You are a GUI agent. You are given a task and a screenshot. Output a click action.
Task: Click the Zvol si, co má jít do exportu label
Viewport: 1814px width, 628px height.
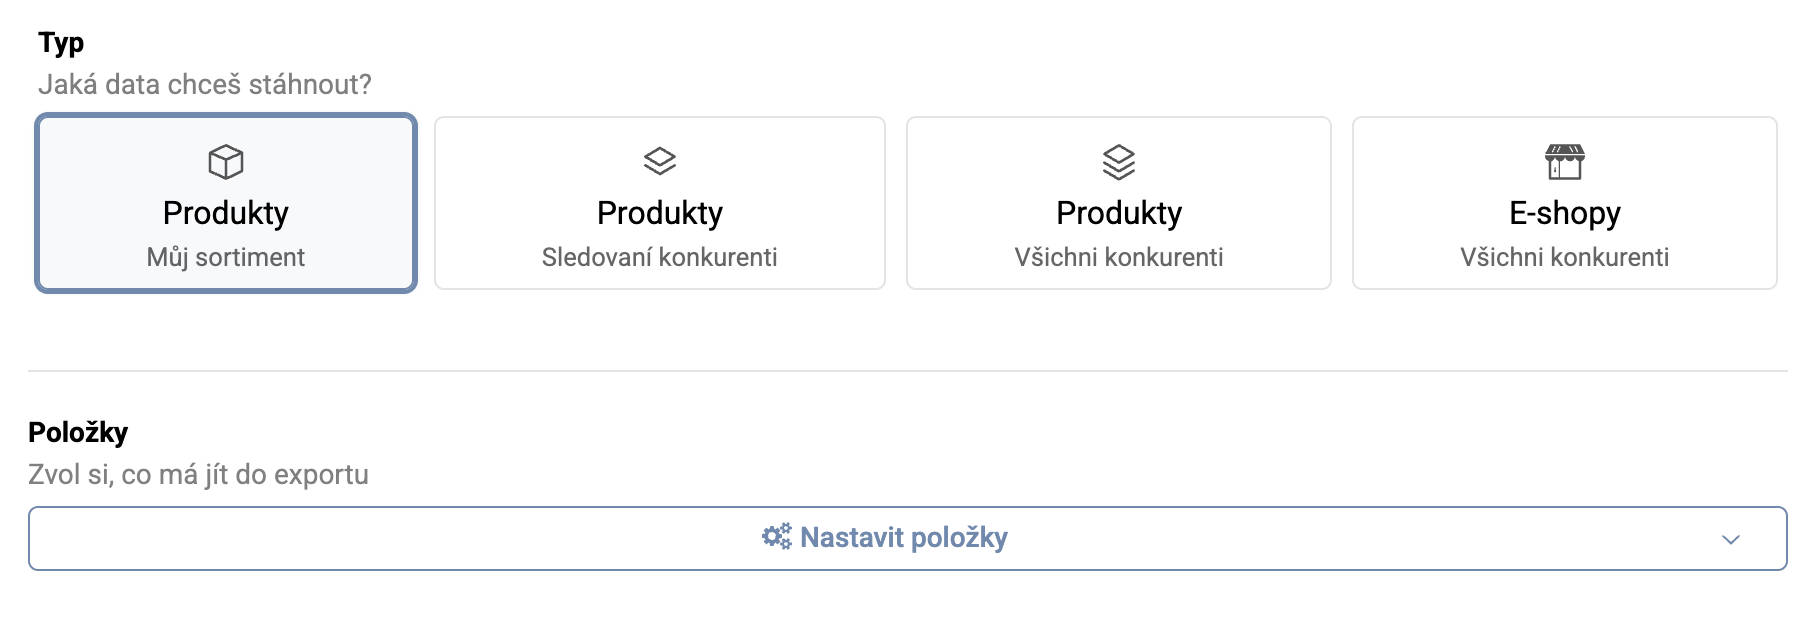pyautogui.click(x=199, y=474)
